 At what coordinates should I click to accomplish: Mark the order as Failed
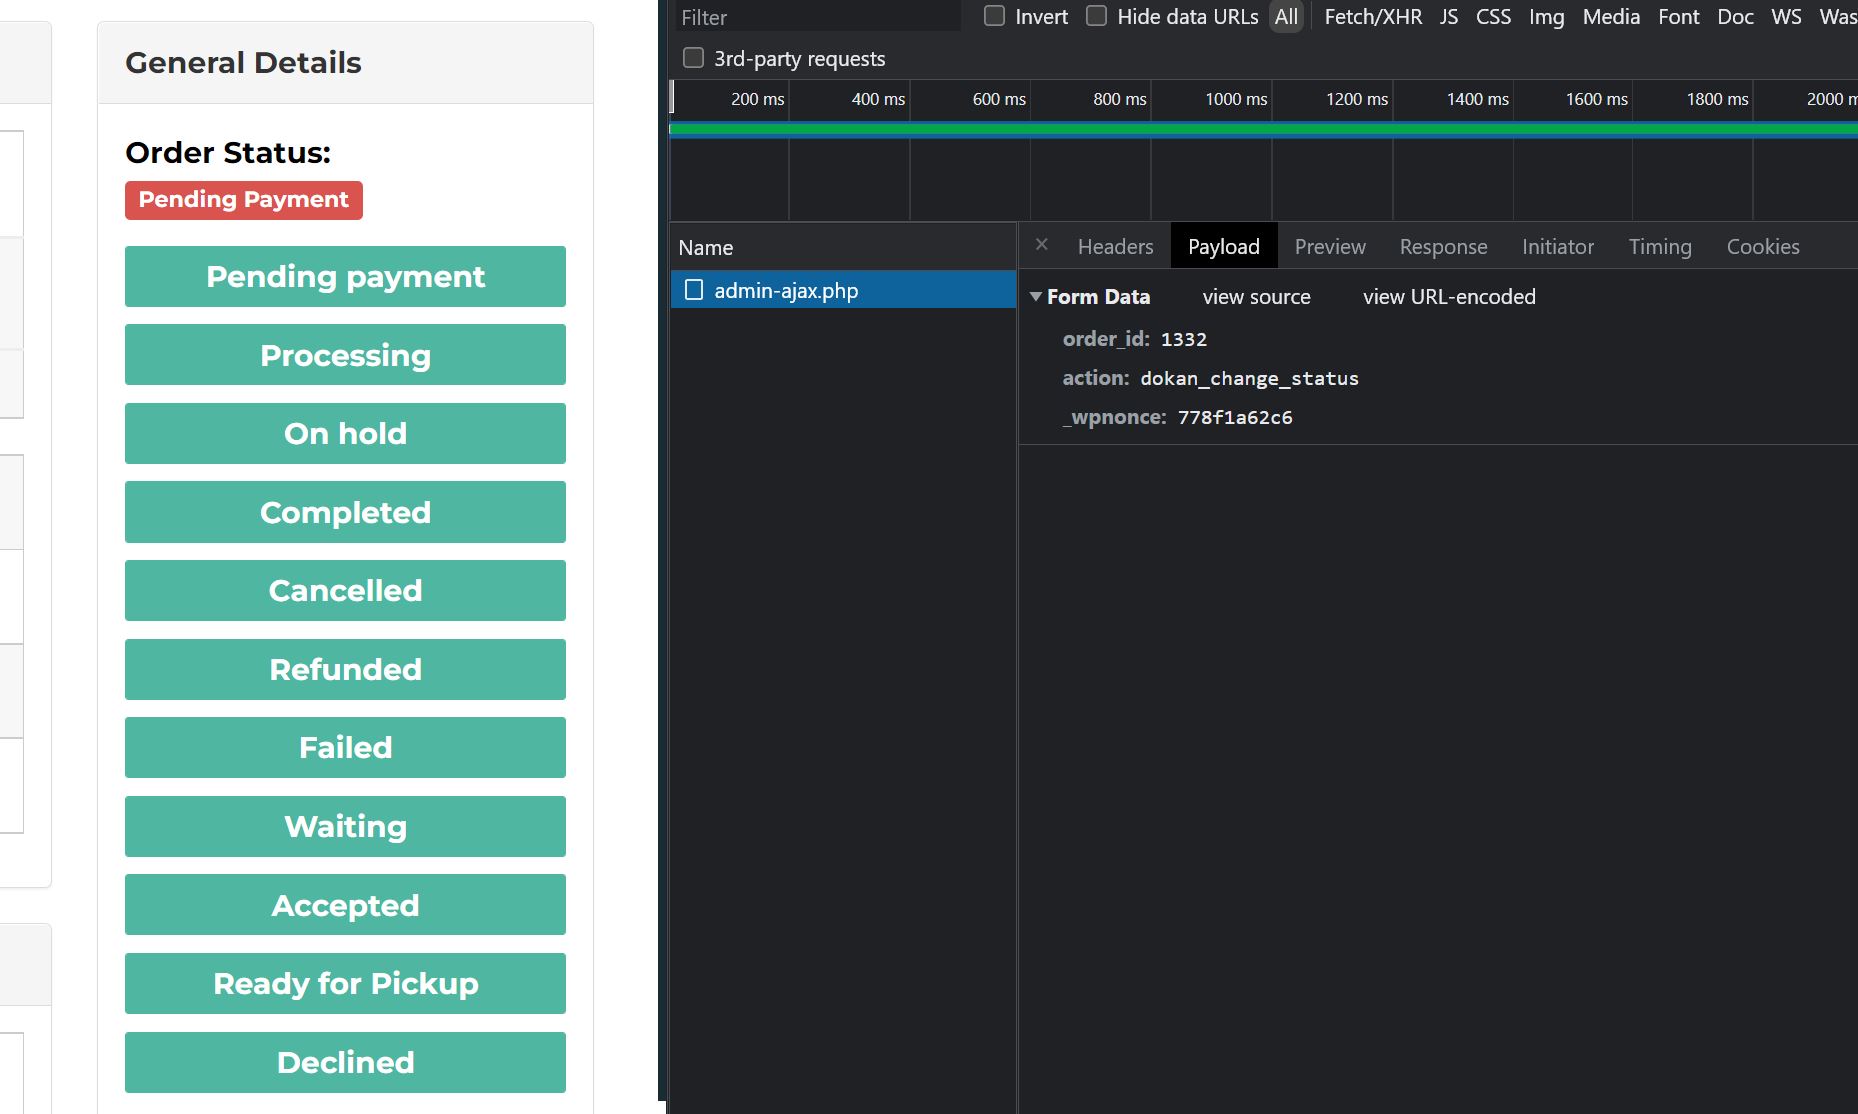[x=345, y=747]
